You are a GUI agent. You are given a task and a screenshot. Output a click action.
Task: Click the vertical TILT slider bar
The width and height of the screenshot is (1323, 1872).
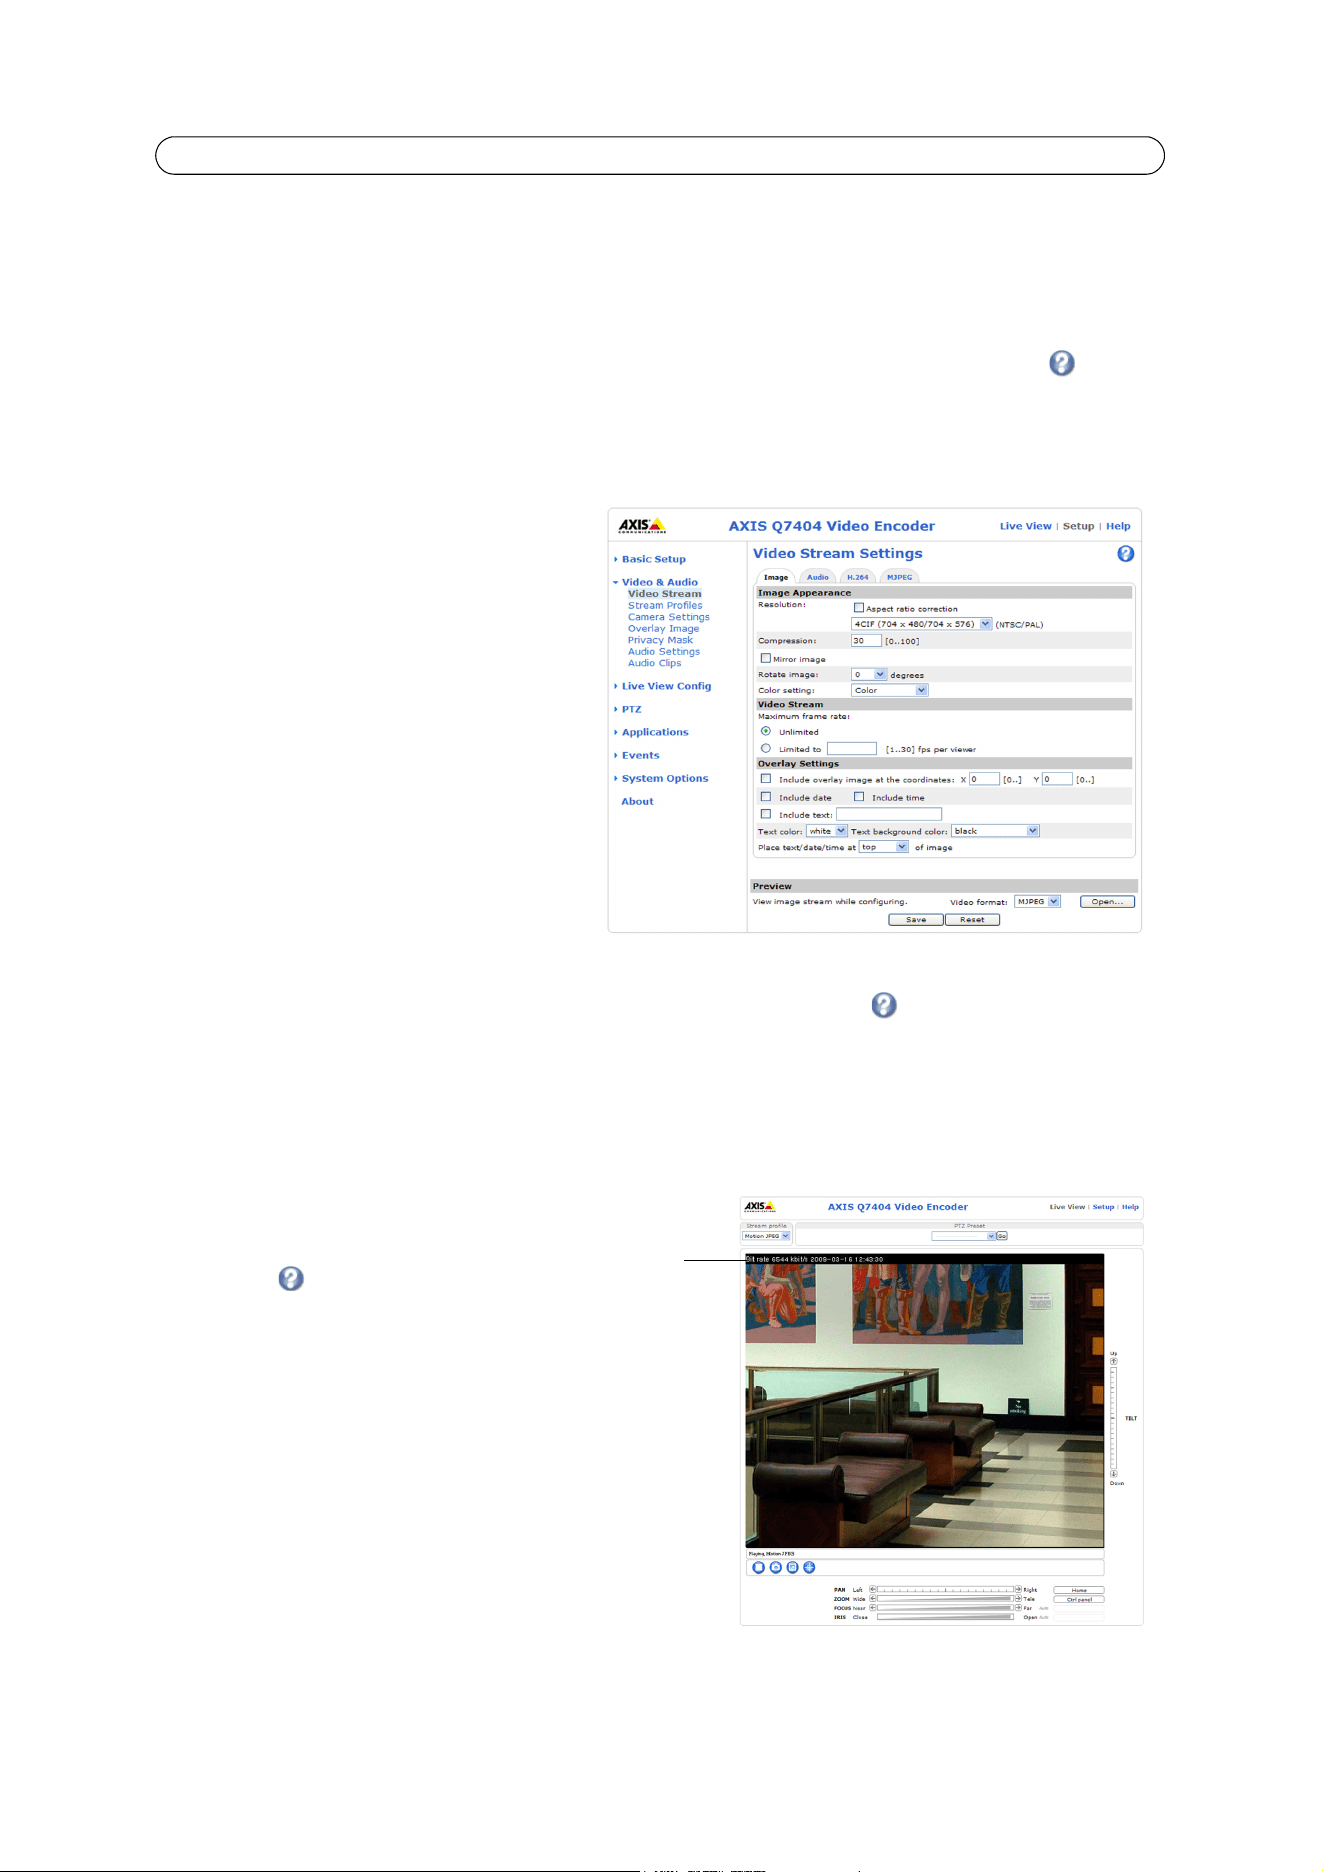pos(1114,1417)
